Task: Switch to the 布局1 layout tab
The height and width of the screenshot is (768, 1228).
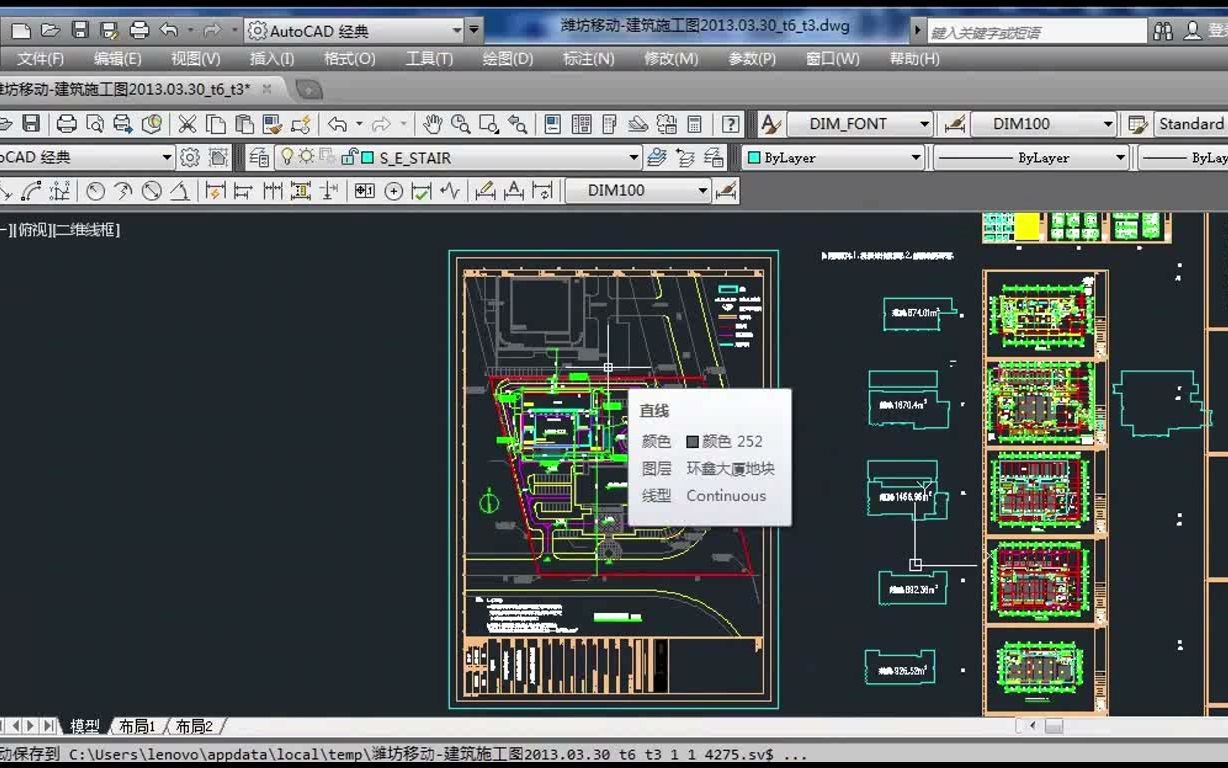Action: (137, 726)
